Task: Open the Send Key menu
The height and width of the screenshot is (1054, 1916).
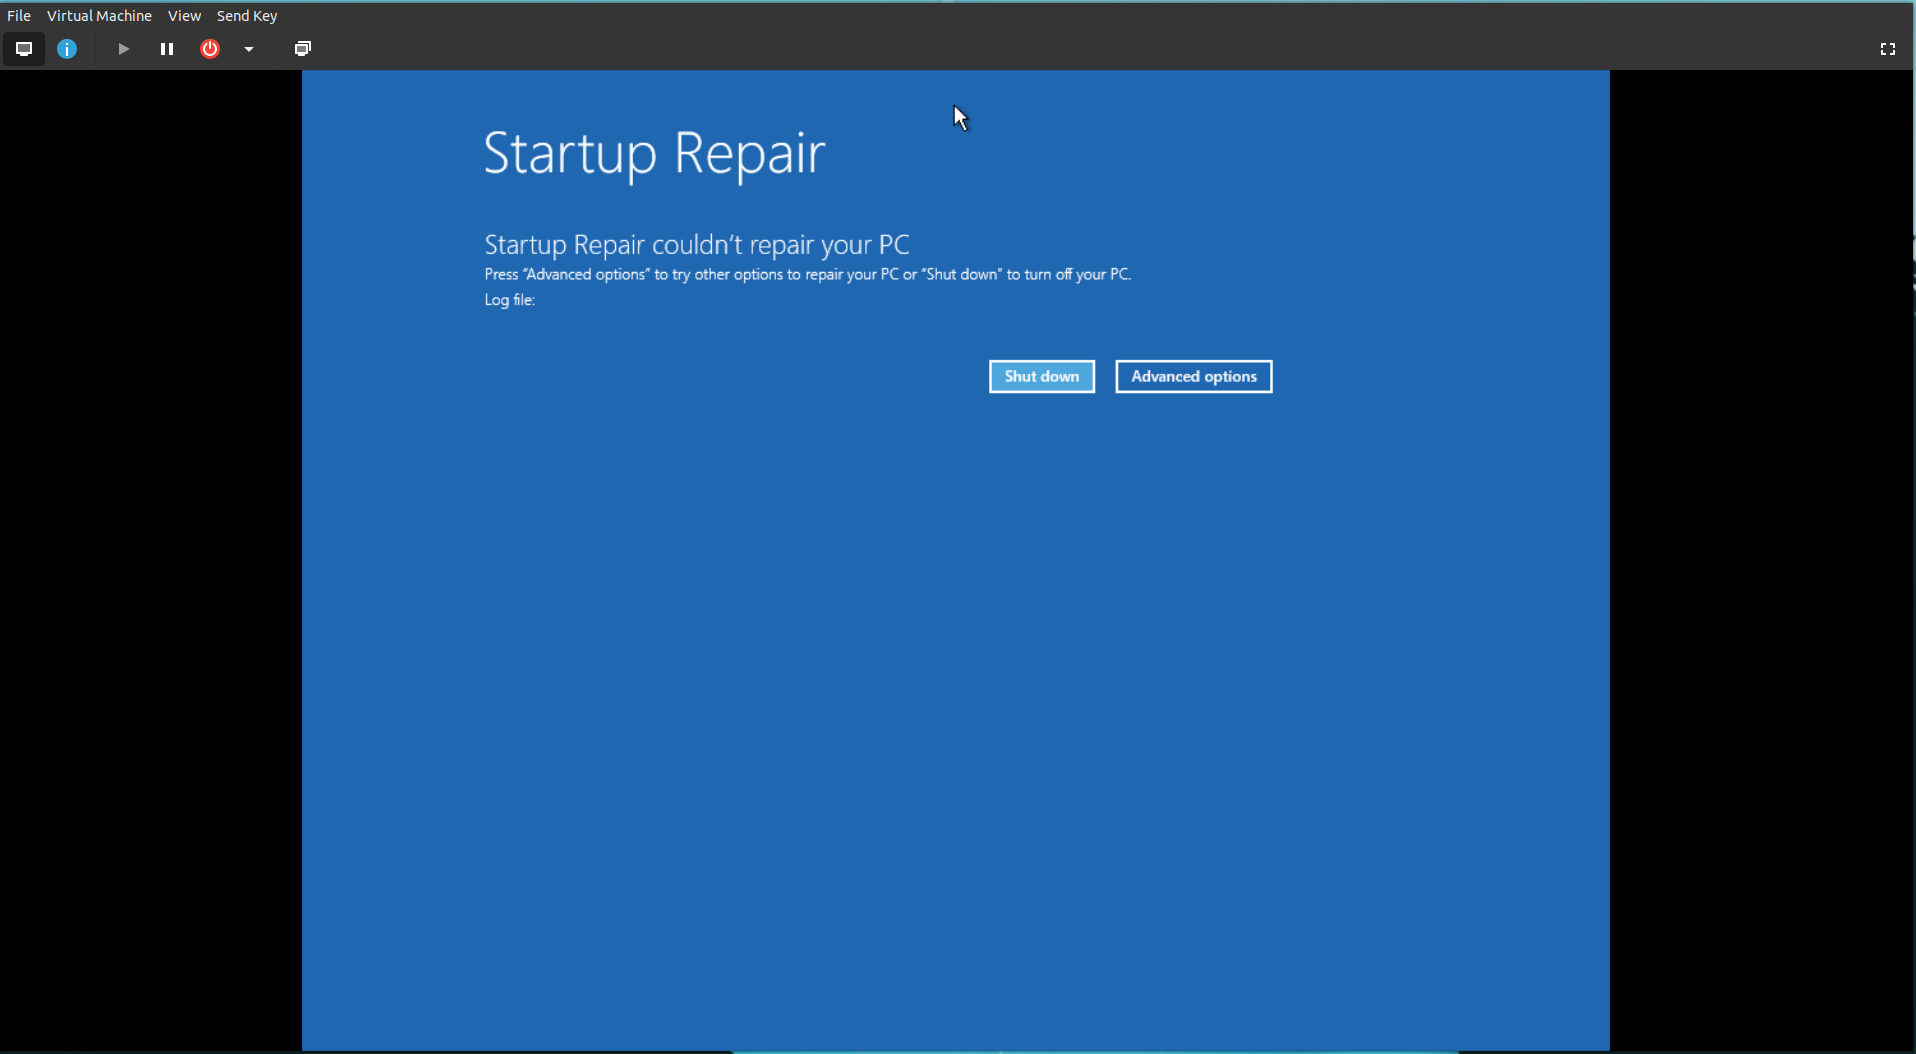Action: tap(246, 15)
